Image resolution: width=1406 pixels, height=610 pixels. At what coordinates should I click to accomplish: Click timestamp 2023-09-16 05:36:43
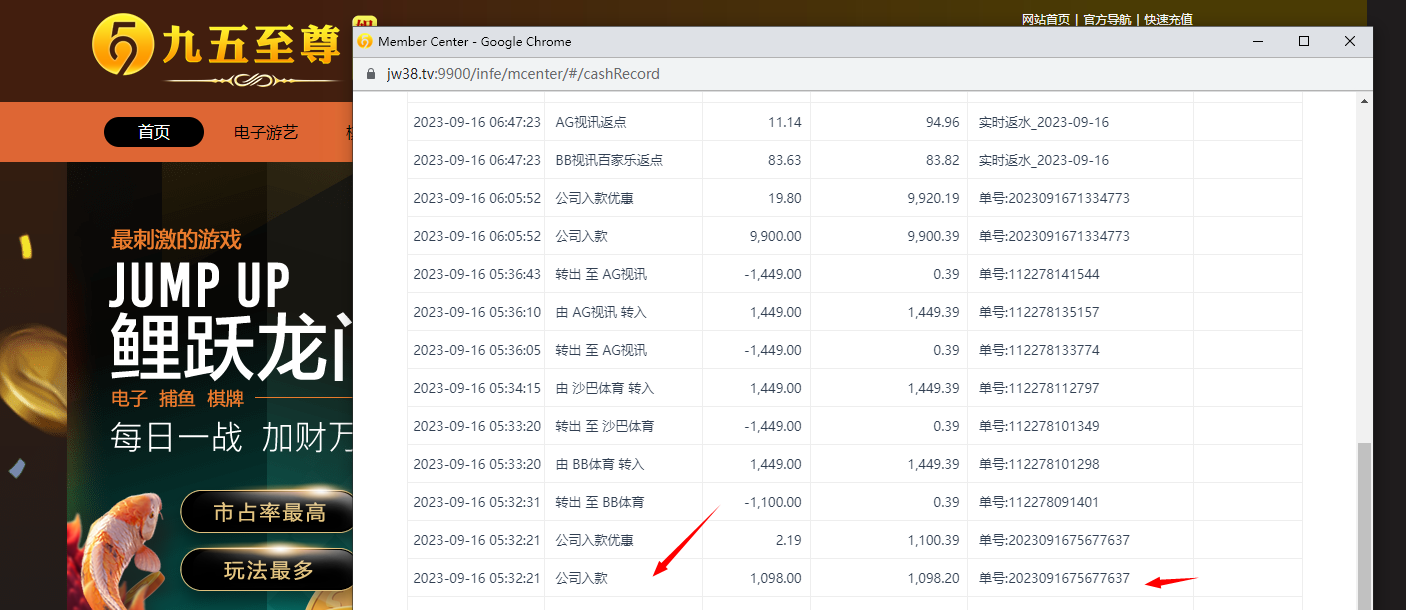tap(477, 274)
